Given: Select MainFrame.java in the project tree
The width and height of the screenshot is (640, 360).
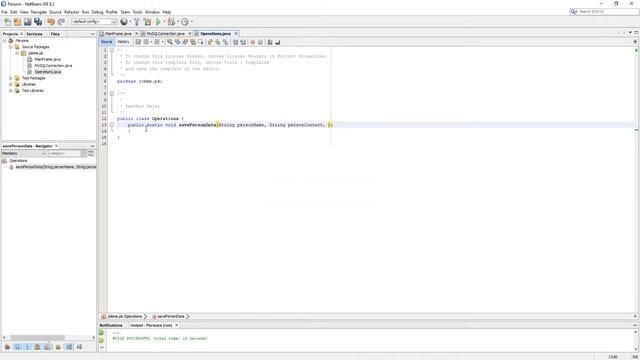Looking at the screenshot, I should point(47,59).
